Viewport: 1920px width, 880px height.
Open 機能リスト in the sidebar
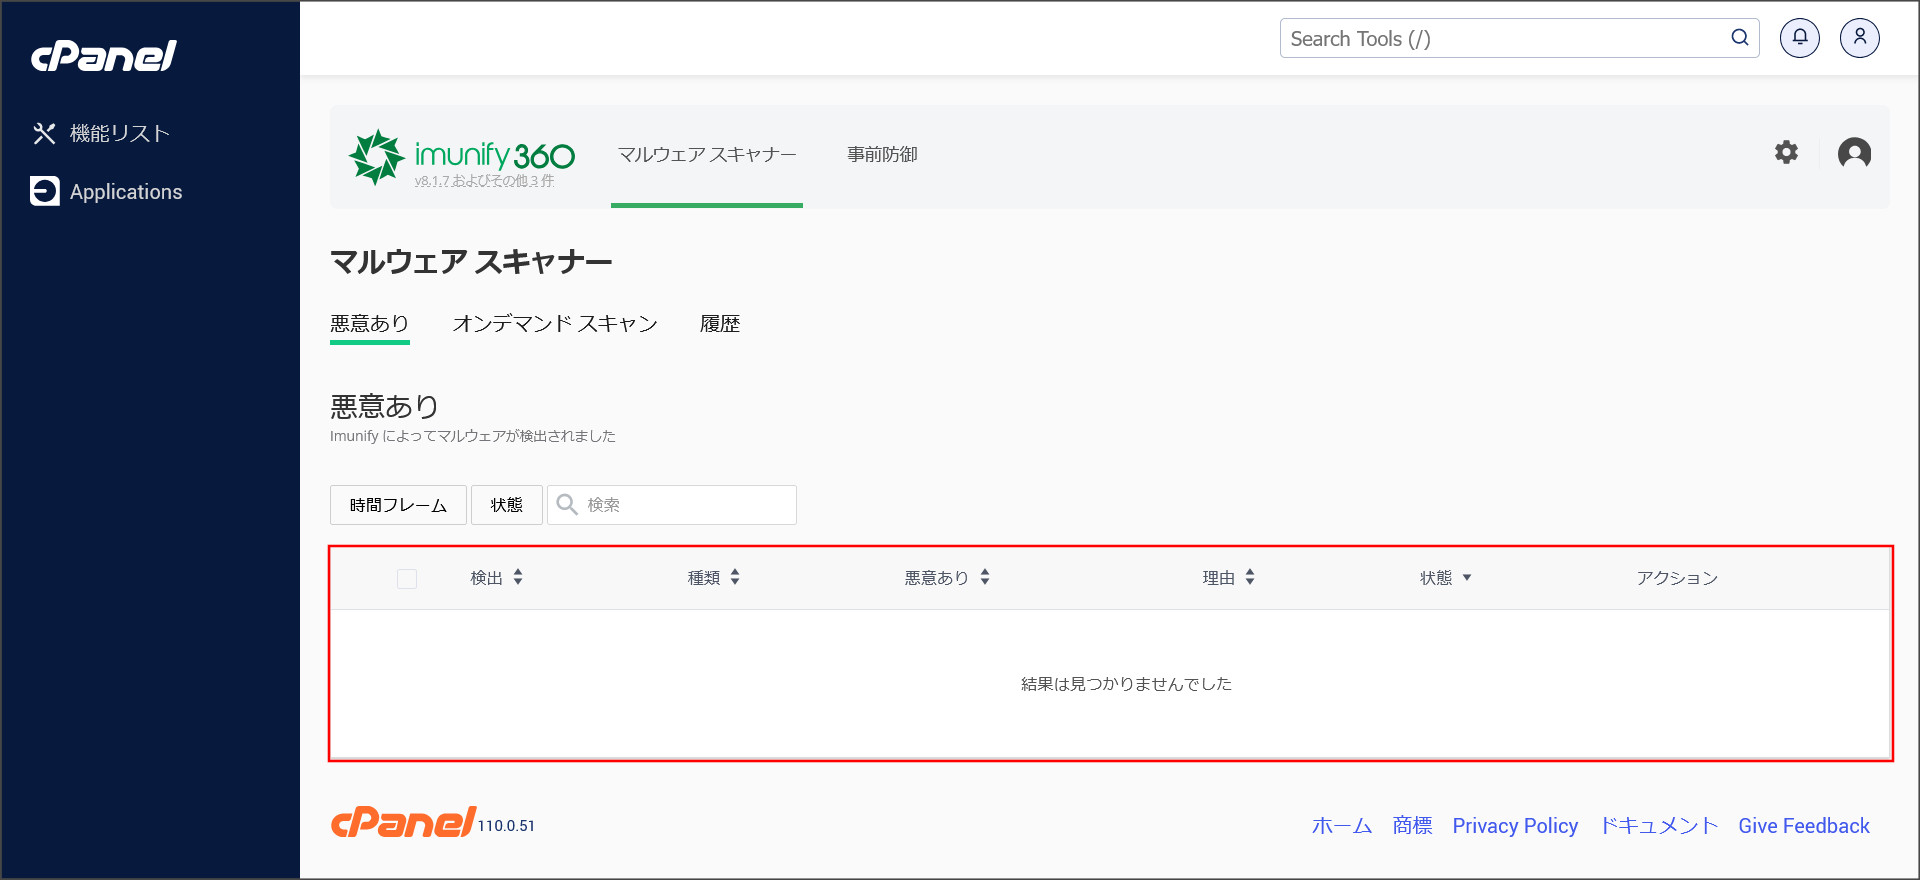(119, 133)
